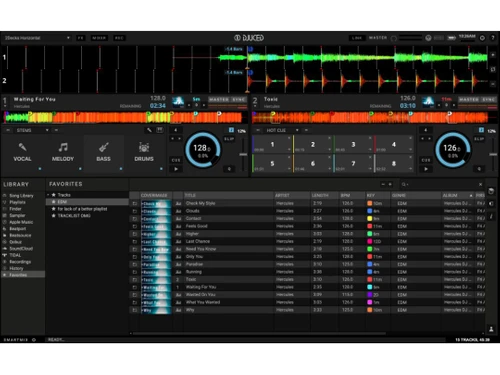
Task: Play deck 1
Action: 176,169
